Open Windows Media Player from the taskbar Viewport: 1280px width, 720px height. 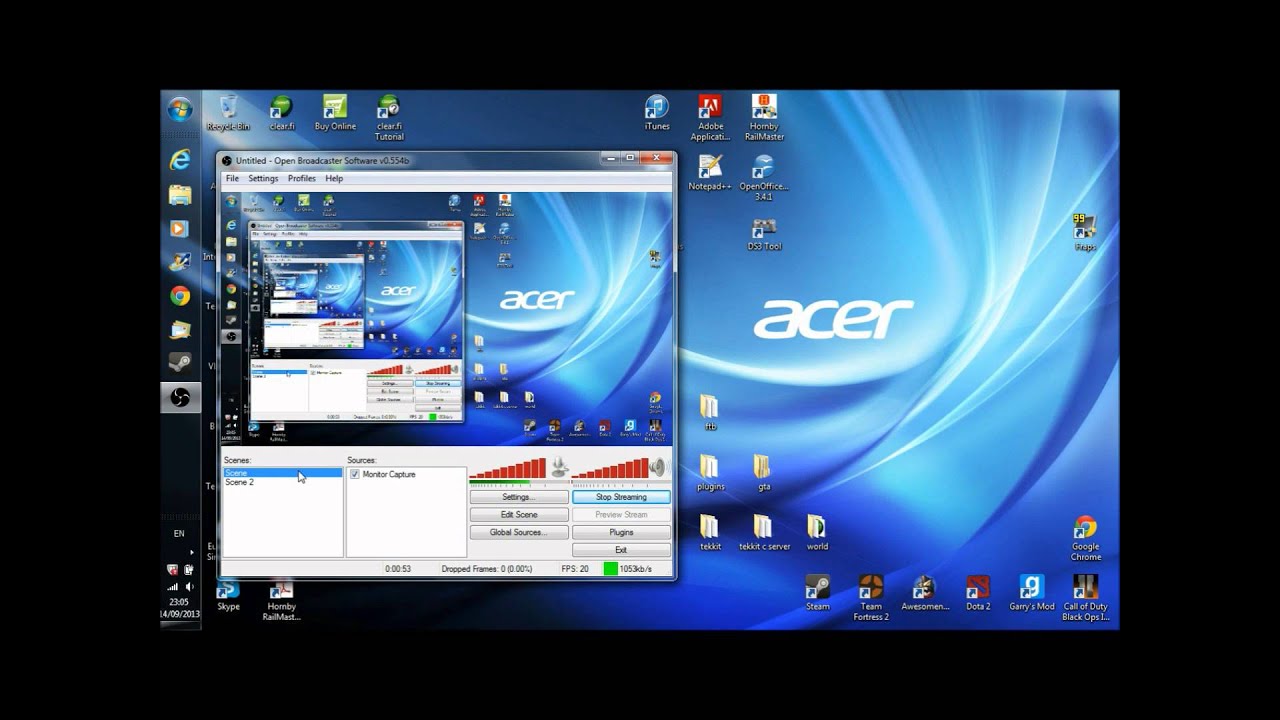pyautogui.click(x=180, y=228)
